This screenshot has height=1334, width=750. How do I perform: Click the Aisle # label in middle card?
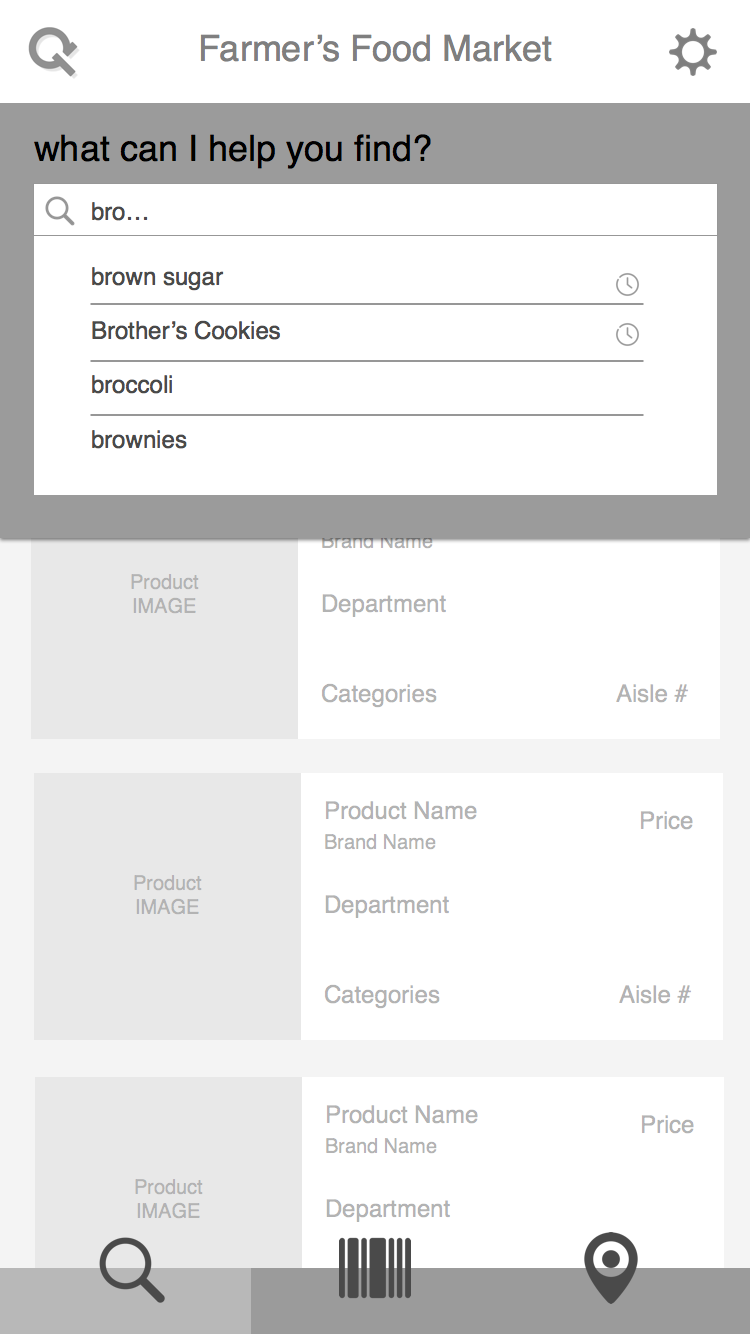tap(655, 995)
